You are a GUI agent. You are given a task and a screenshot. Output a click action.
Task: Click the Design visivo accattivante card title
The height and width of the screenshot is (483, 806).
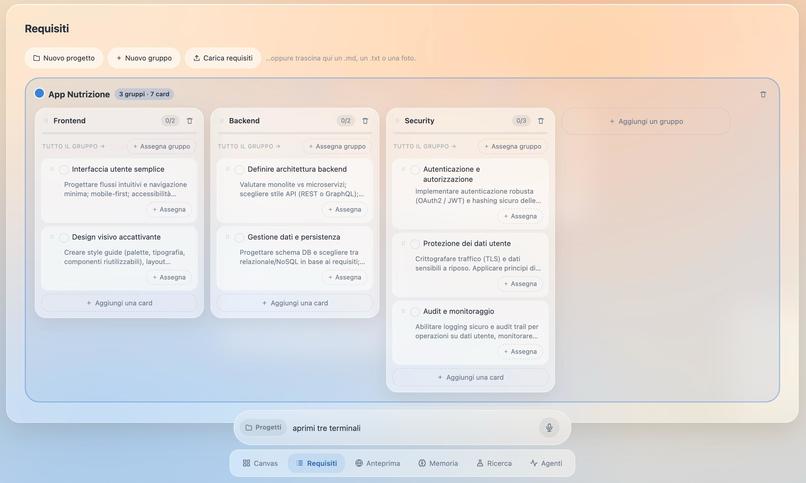coord(116,237)
